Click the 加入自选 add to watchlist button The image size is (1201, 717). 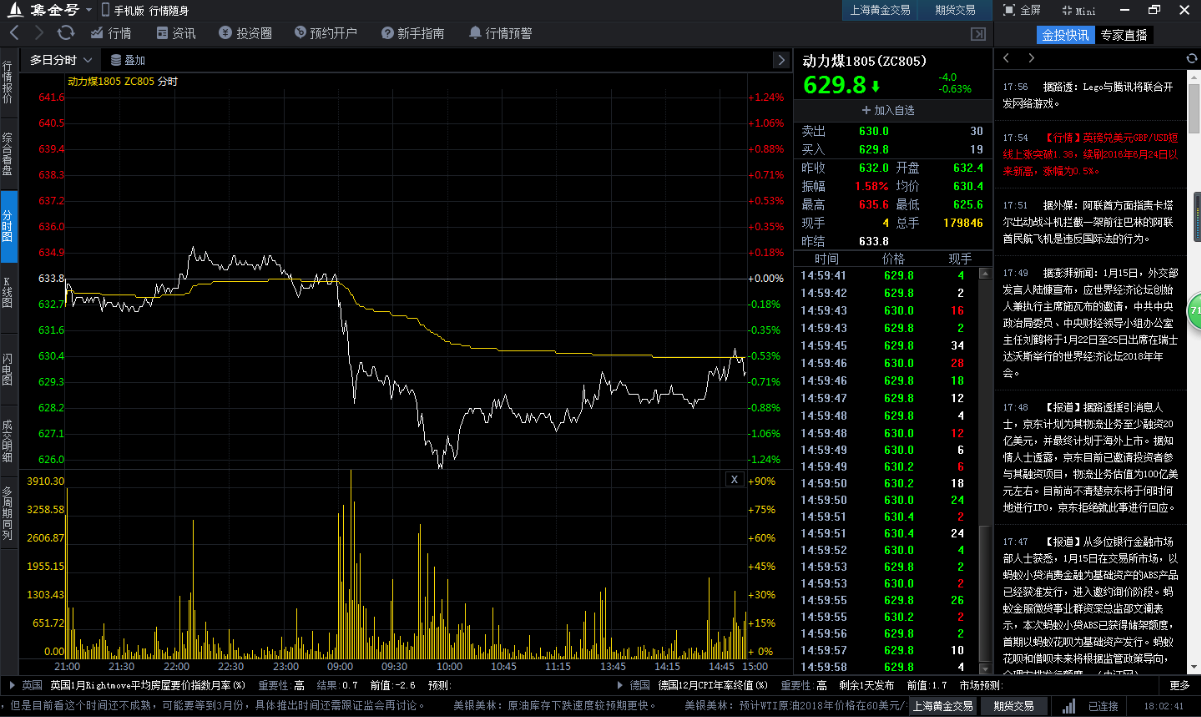(889, 110)
